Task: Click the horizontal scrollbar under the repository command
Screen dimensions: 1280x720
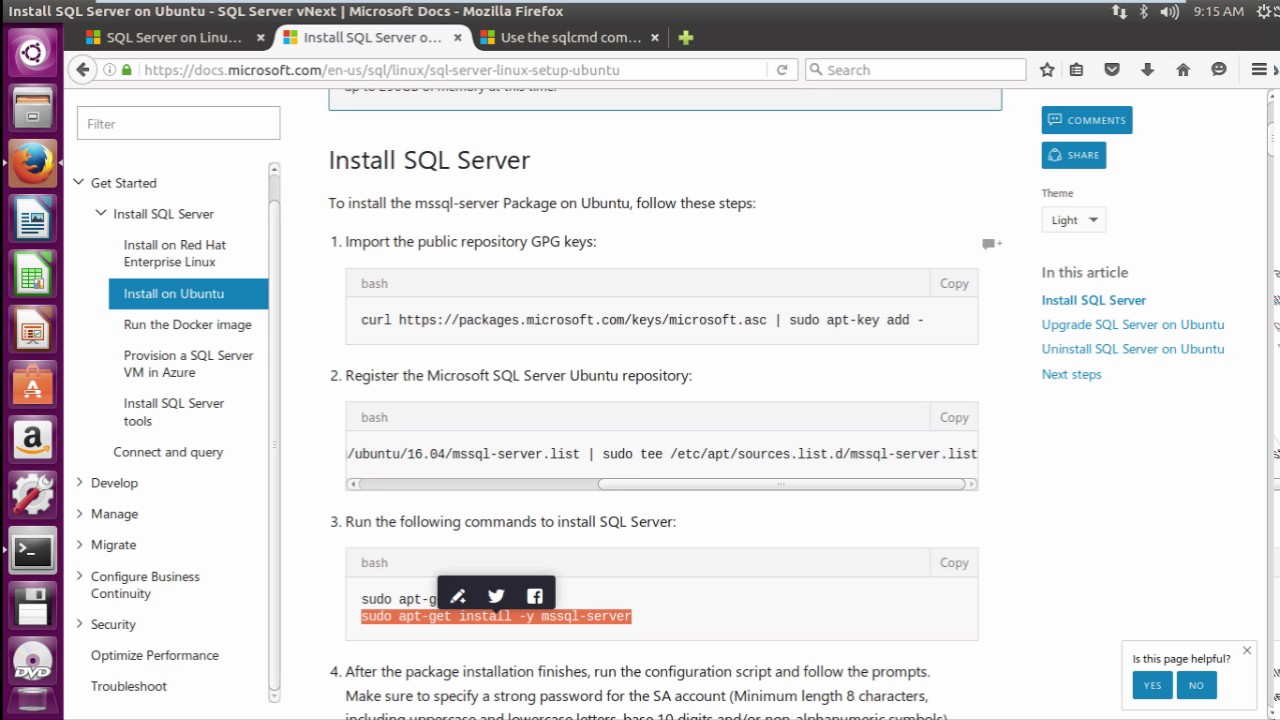Action: tap(780, 484)
